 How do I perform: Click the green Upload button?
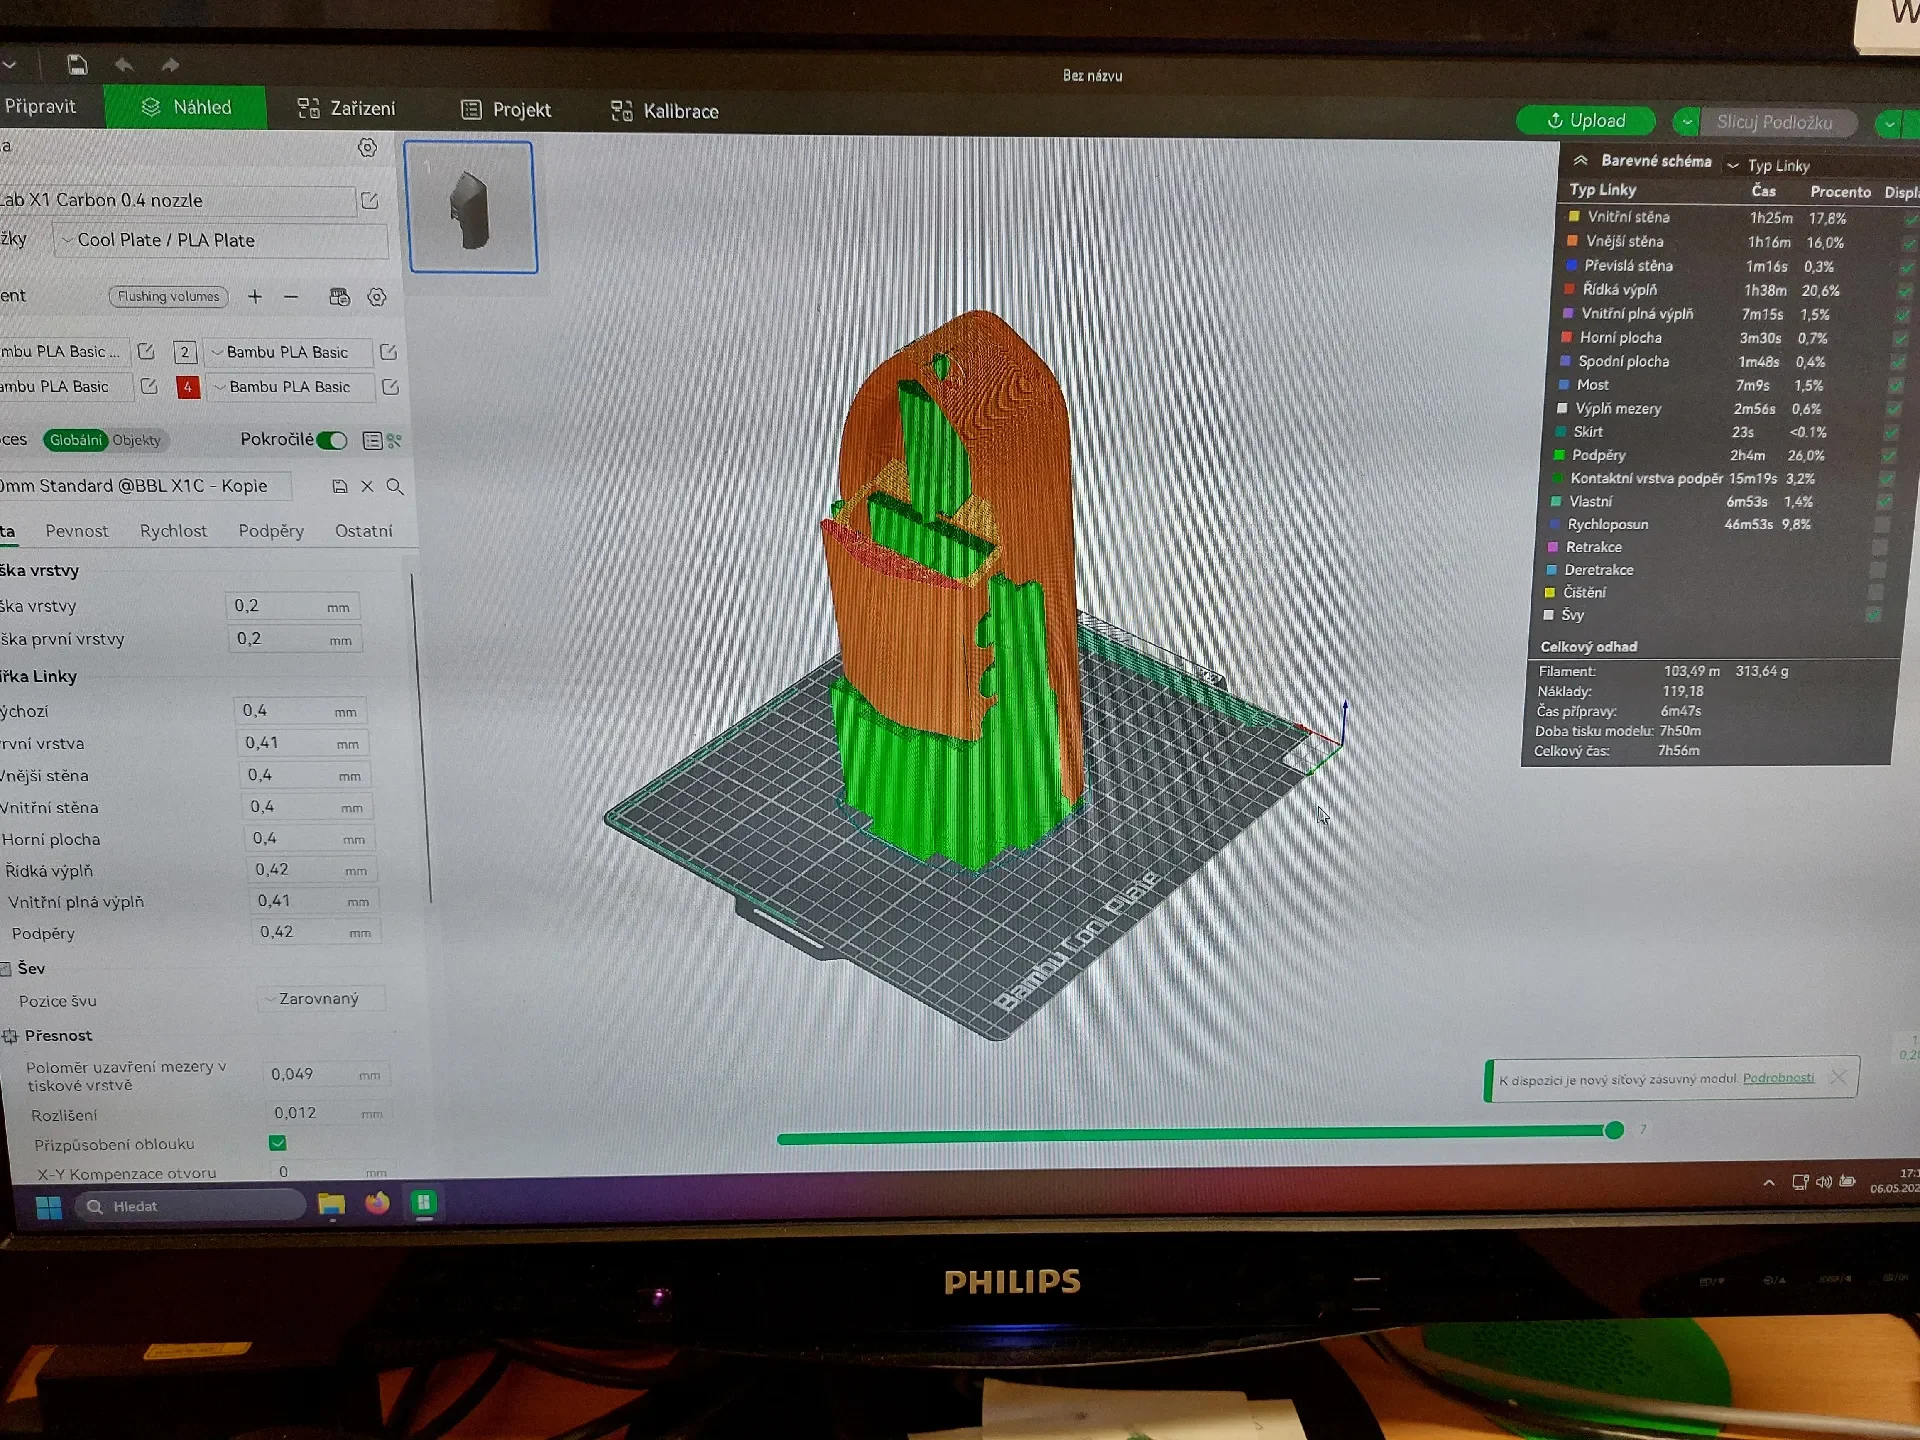coord(1586,121)
